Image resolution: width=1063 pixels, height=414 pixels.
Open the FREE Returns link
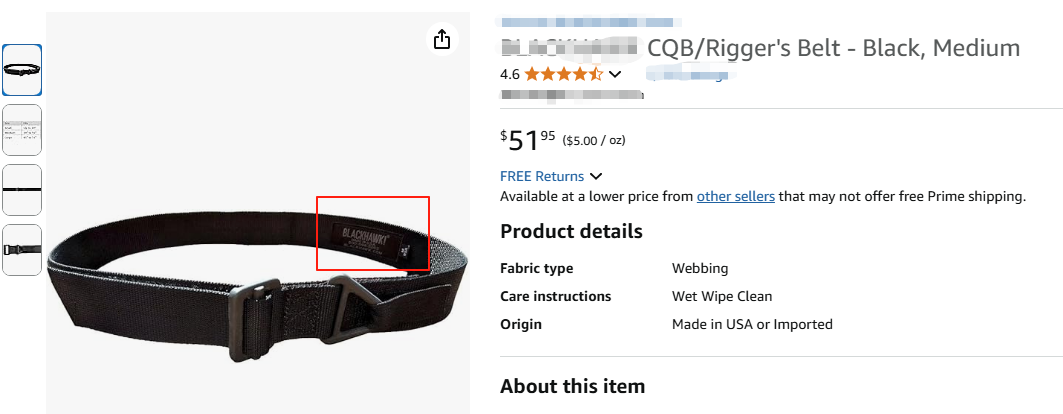(x=542, y=176)
